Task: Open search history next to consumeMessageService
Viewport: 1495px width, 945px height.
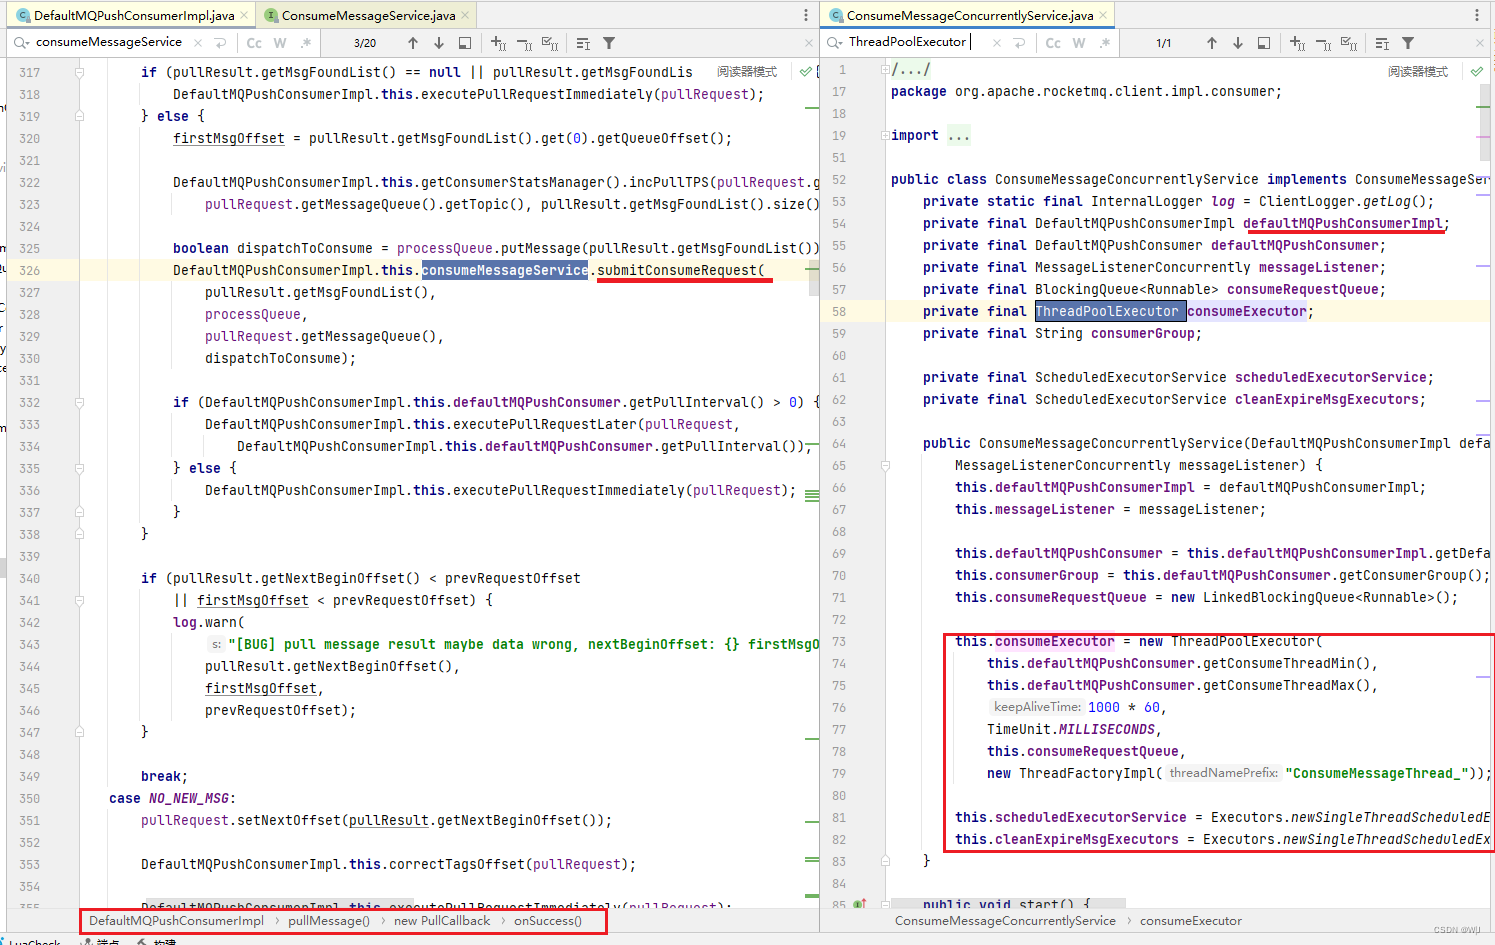Action: point(21,43)
